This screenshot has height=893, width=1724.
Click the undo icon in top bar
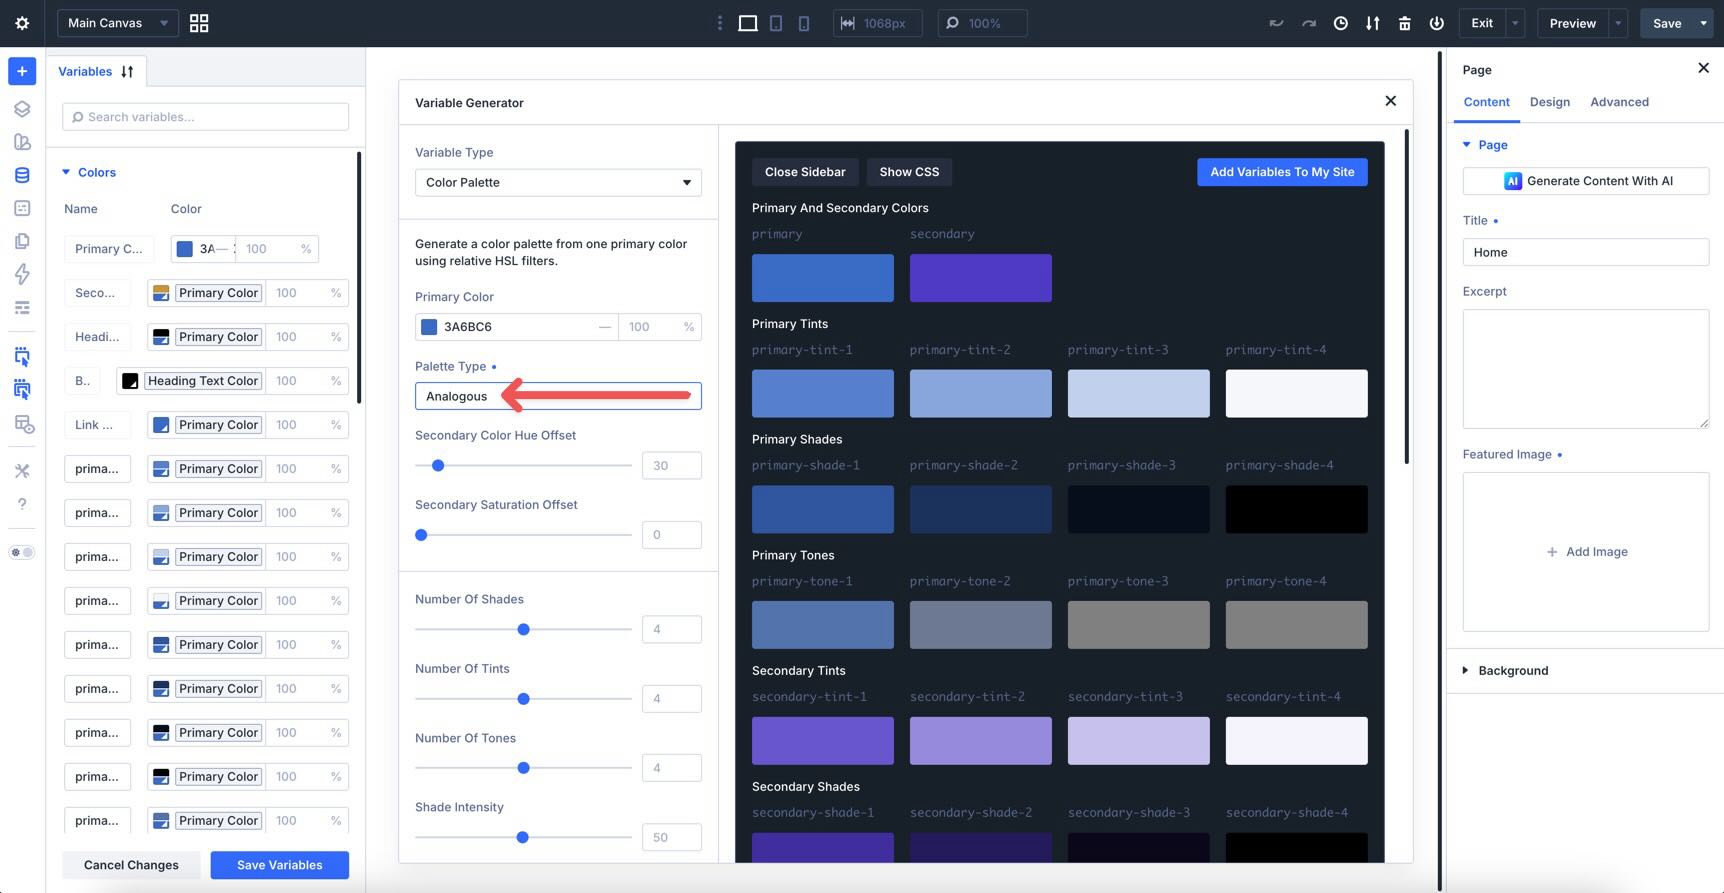1276,23
